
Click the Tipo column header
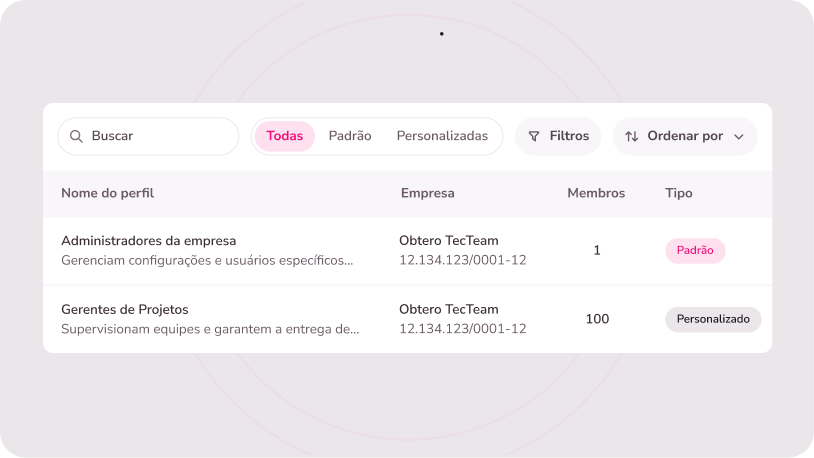(679, 193)
